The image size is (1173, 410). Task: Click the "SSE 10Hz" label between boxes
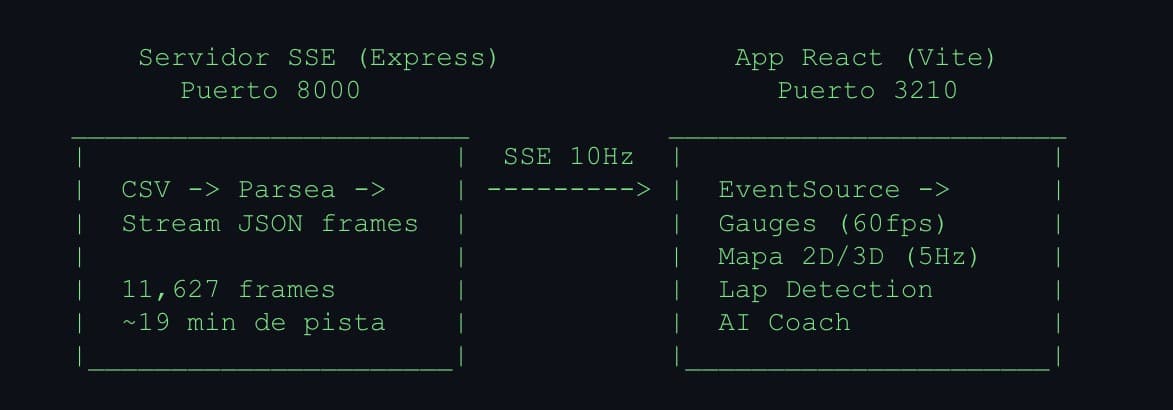(568, 156)
